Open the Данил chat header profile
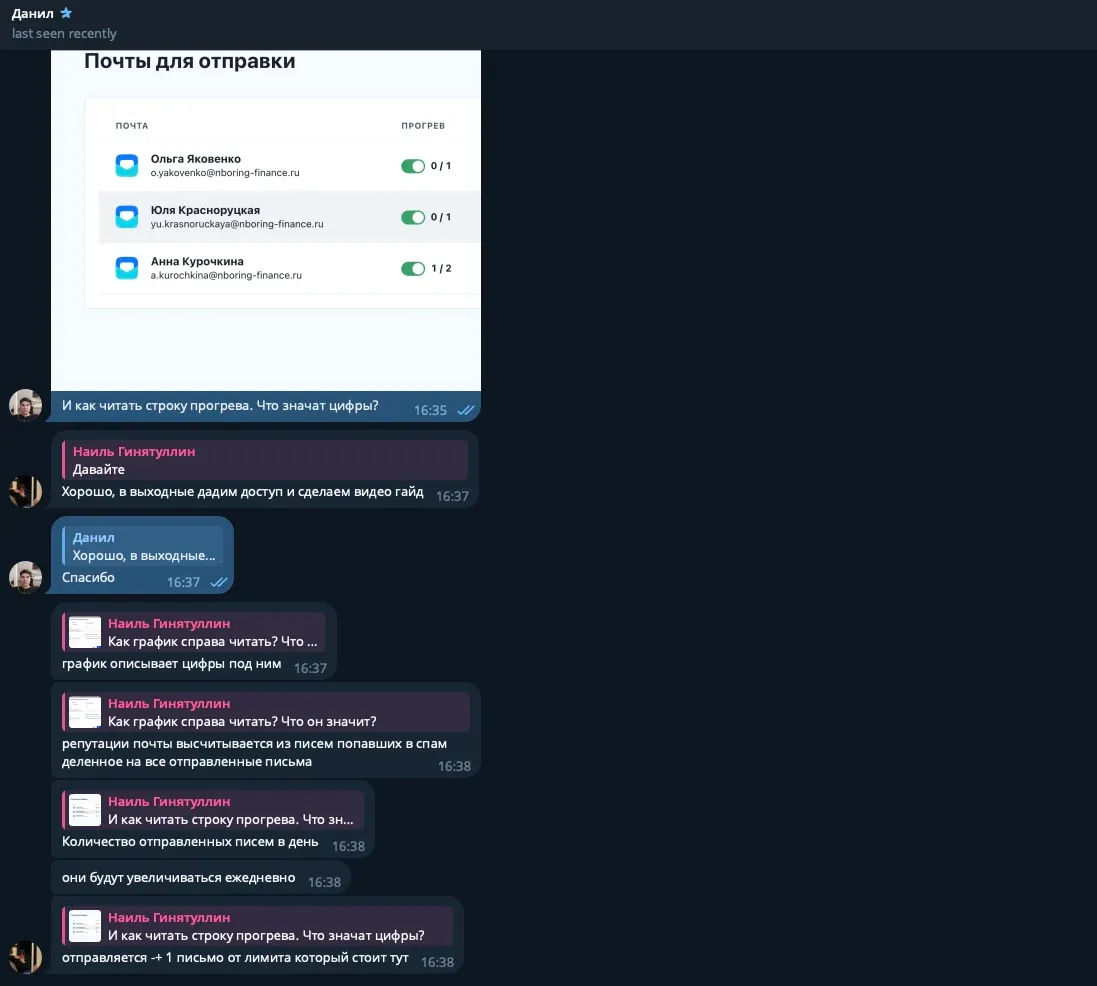This screenshot has height=986, width=1097. pos(35,13)
